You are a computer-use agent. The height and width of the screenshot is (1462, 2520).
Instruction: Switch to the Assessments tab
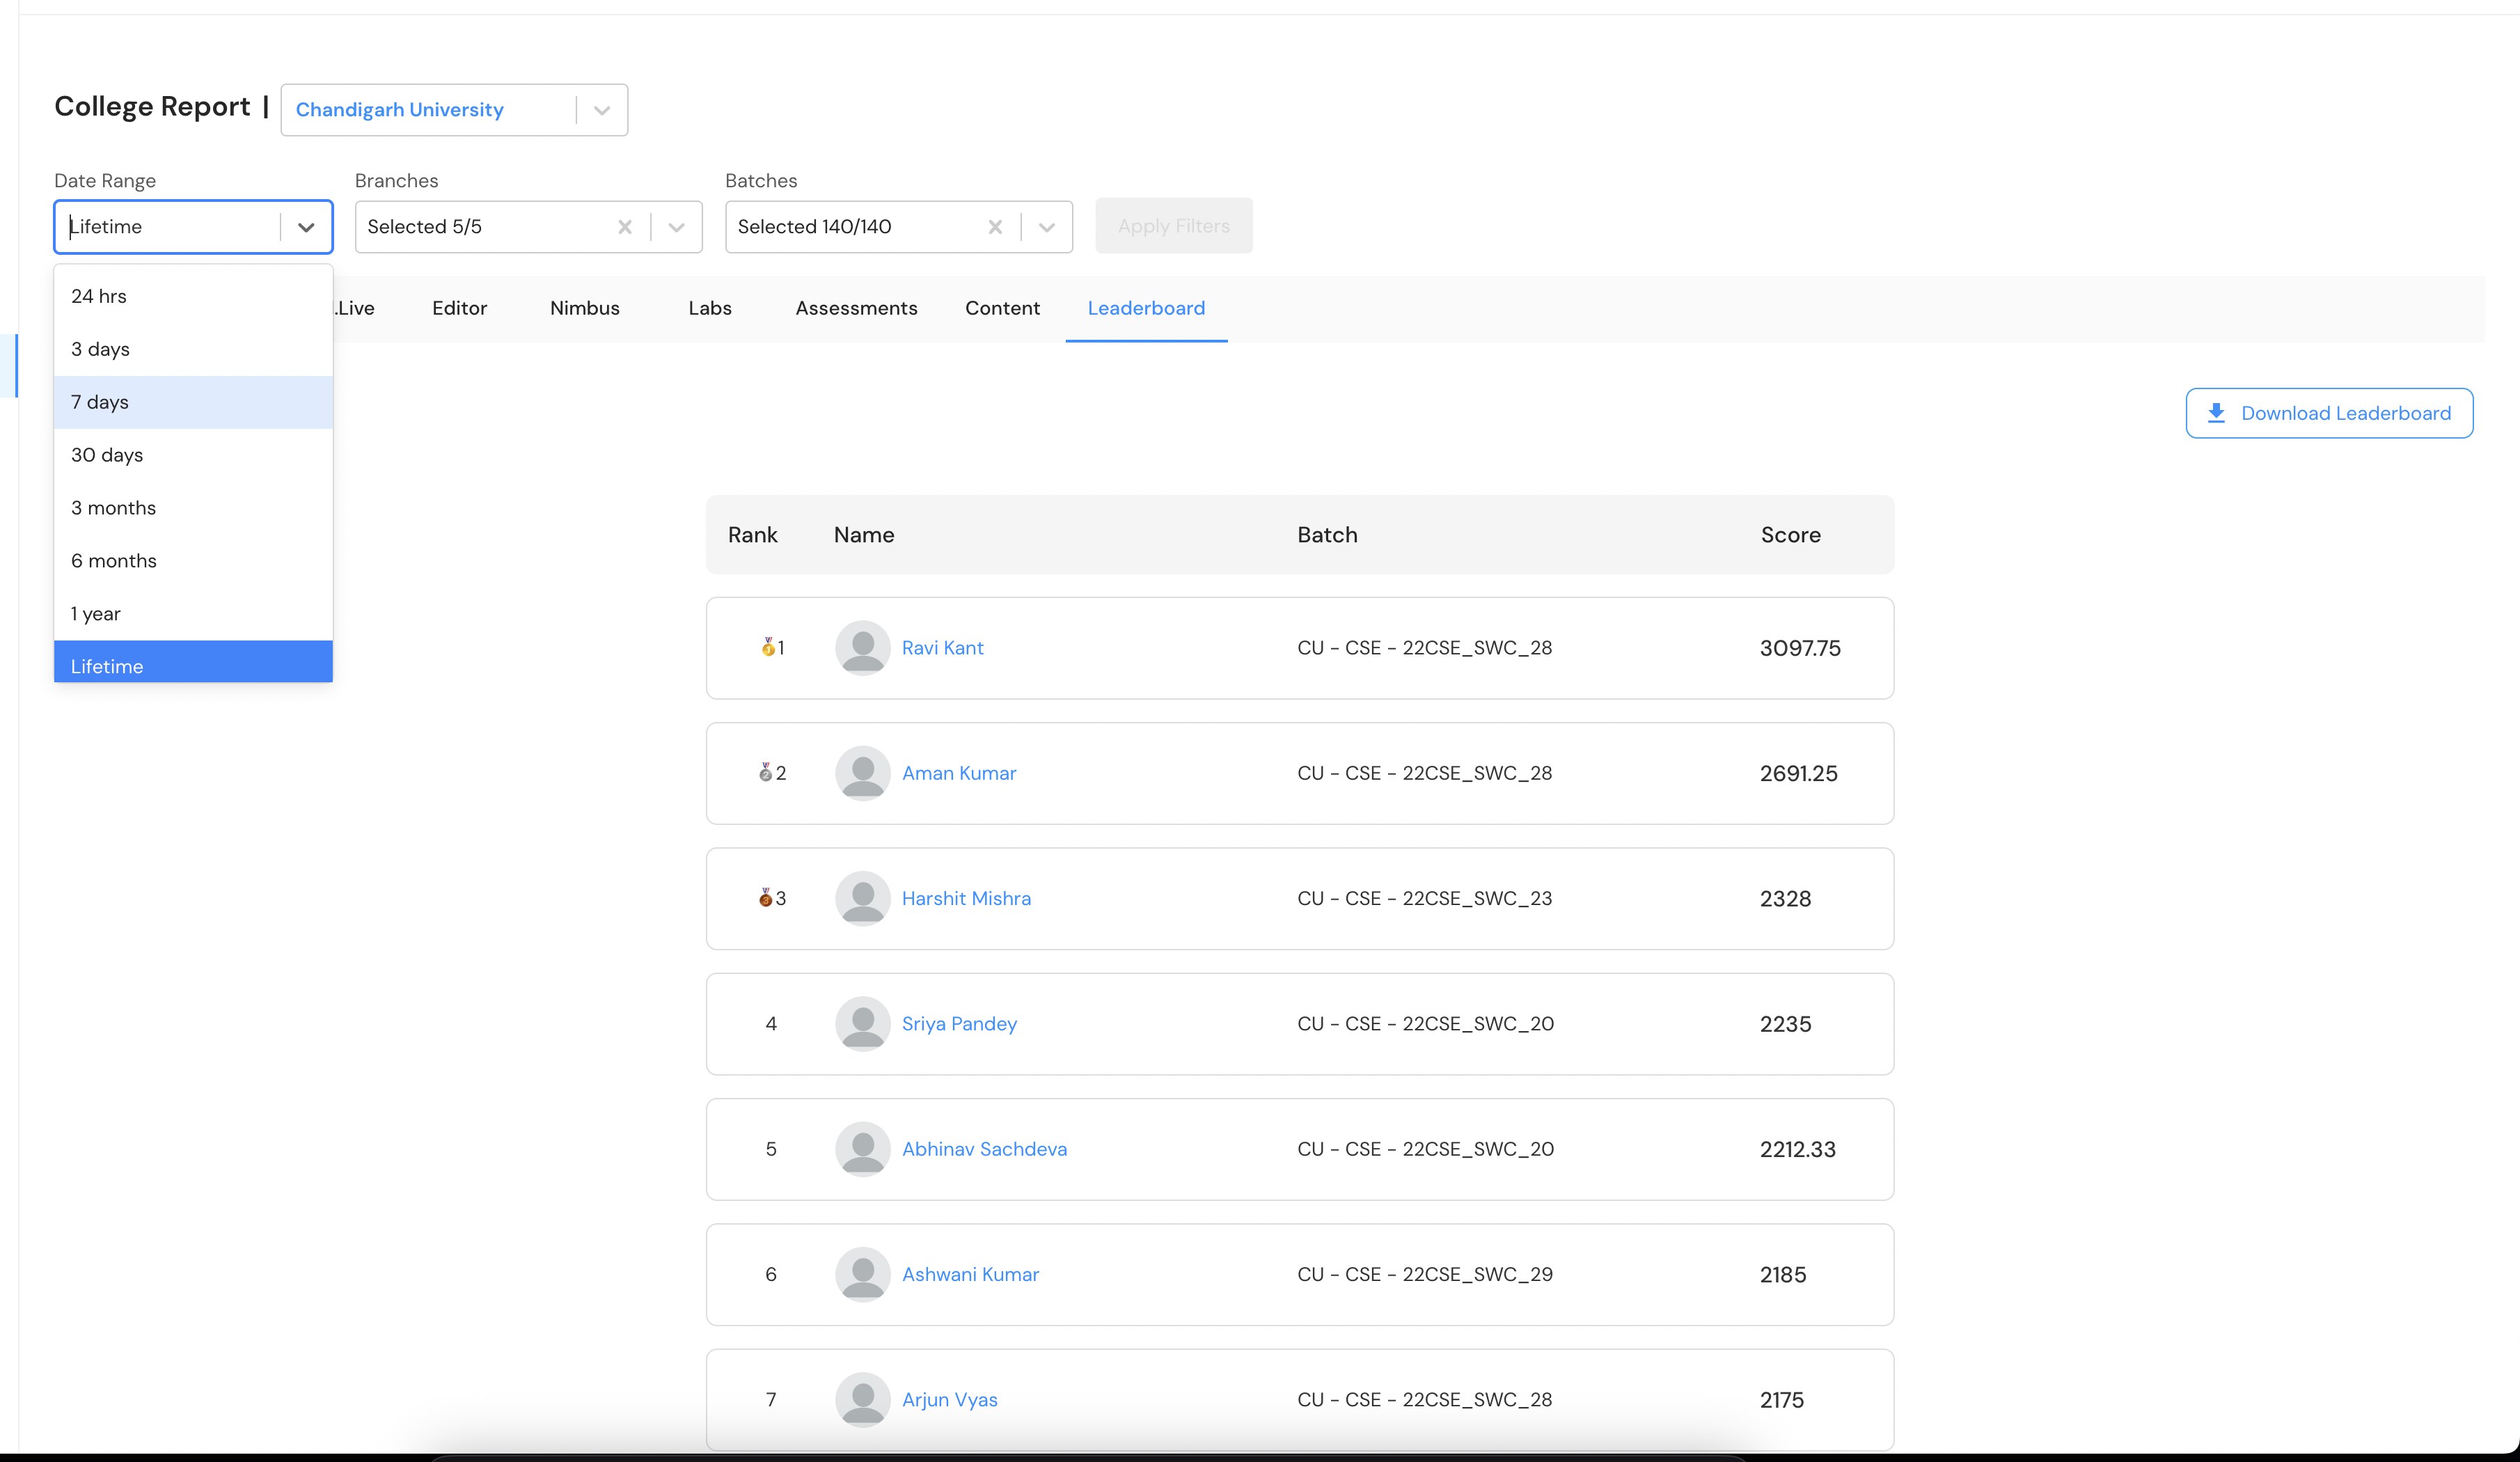pyautogui.click(x=856, y=308)
